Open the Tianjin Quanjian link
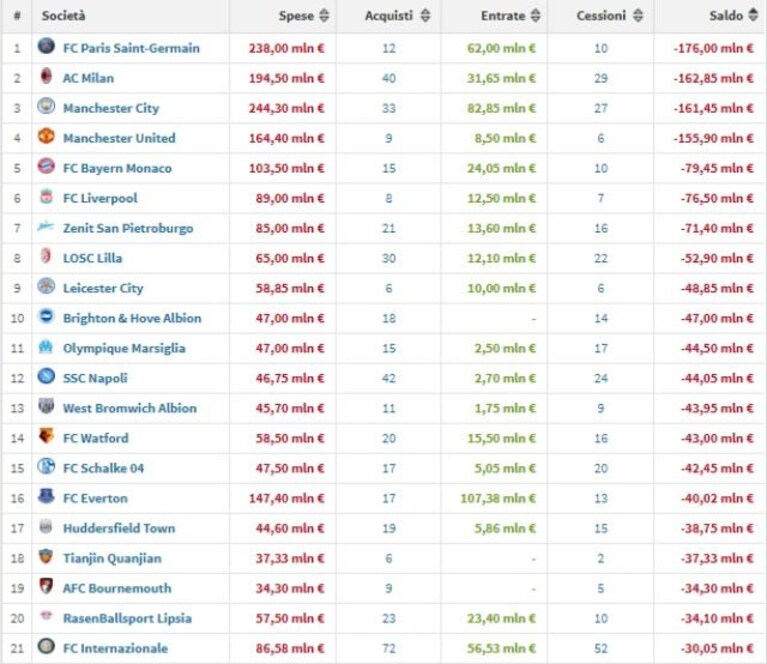Screen dimensions: 767x664 click(x=112, y=558)
